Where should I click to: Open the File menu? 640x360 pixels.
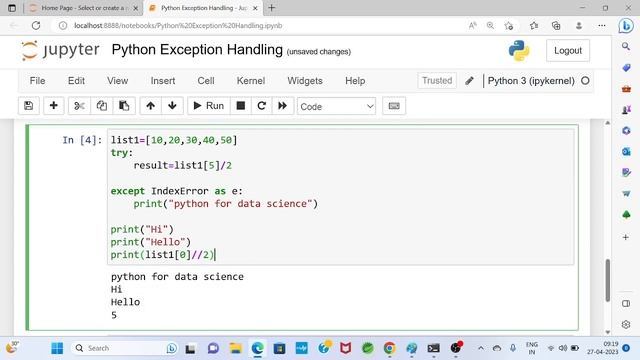37,81
